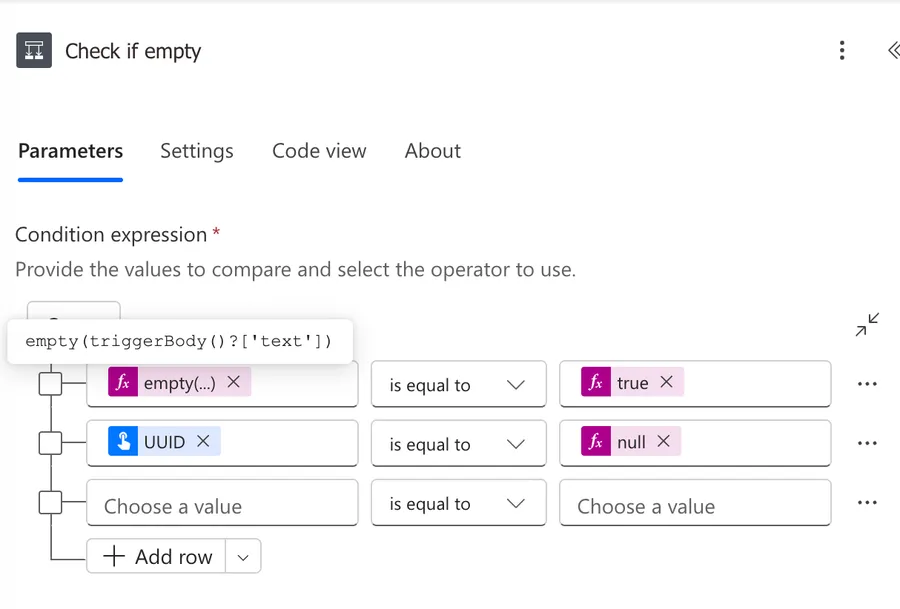Screen dimensions: 900x609
Task: Click the Check if empty condition icon
Action: coord(34,51)
